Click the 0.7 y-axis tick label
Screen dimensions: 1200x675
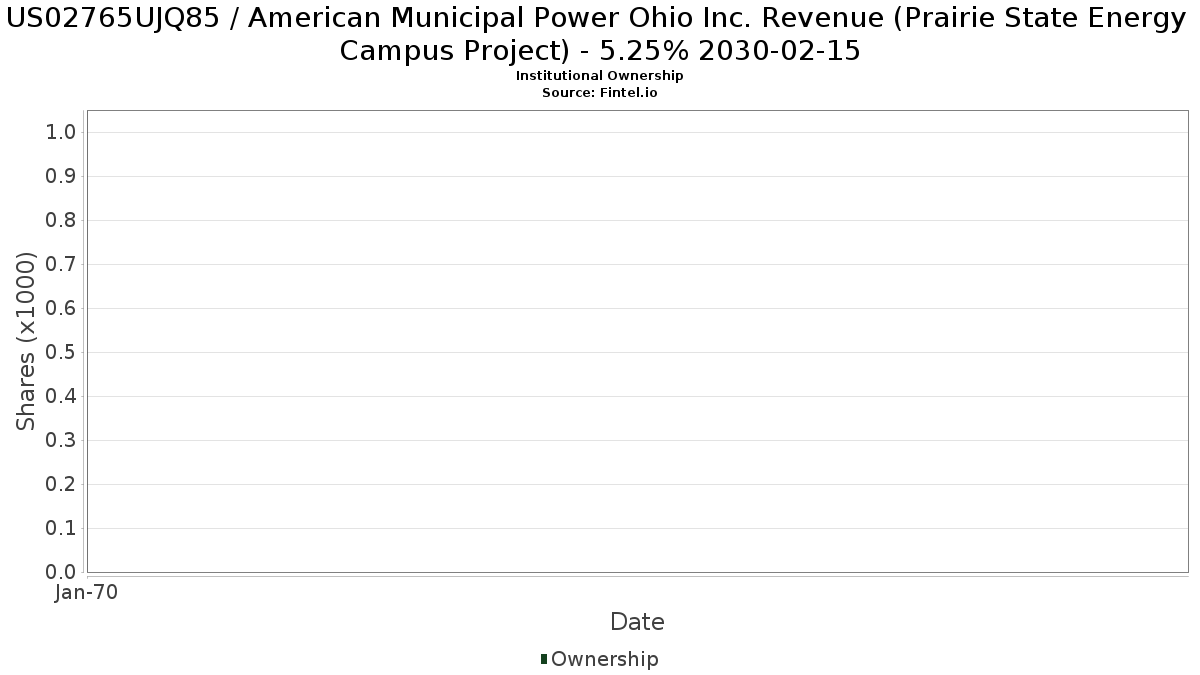tap(62, 265)
